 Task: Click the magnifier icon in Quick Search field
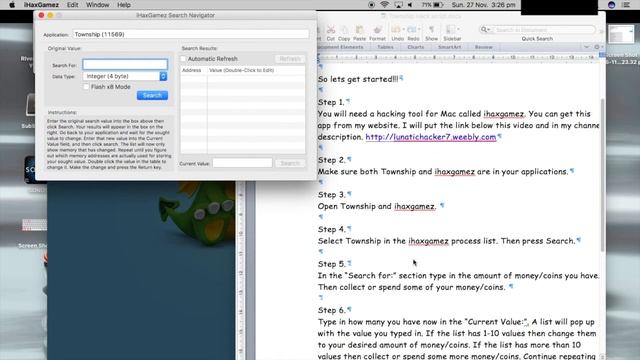[x=484, y=29]
